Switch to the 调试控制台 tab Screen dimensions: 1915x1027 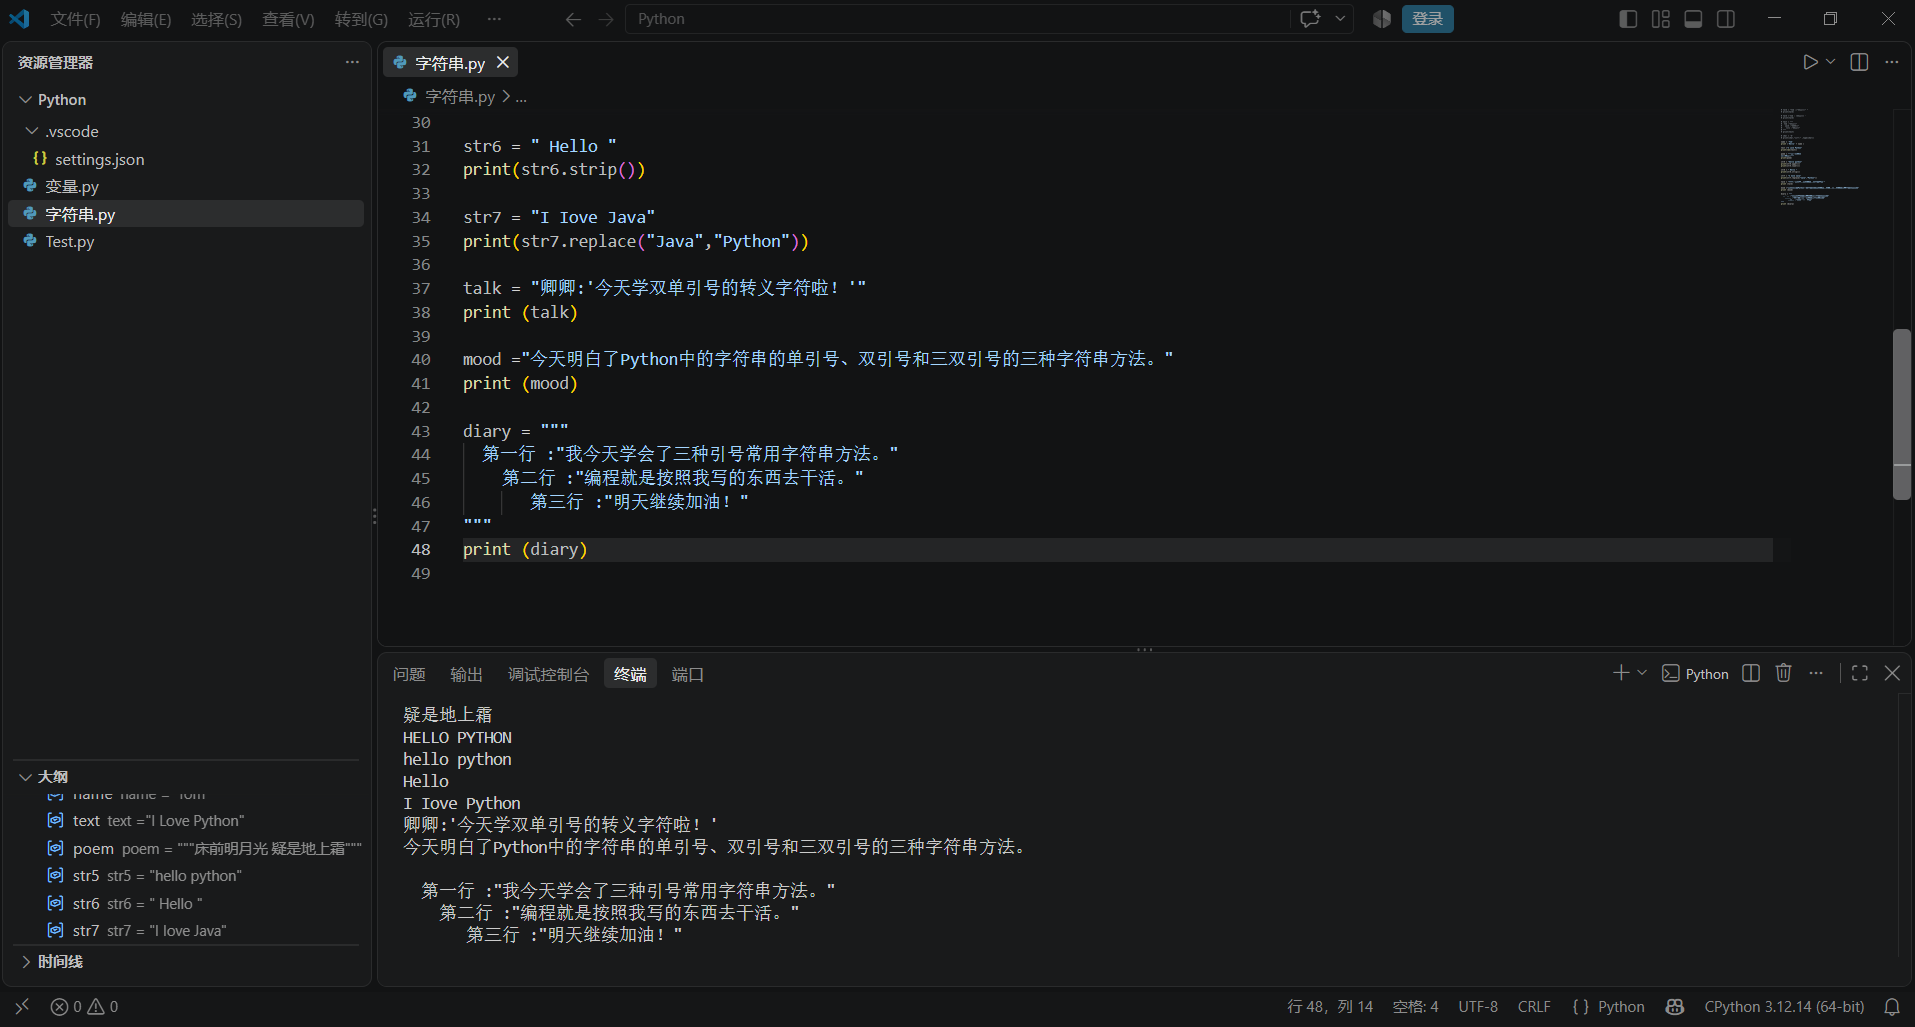548,674
